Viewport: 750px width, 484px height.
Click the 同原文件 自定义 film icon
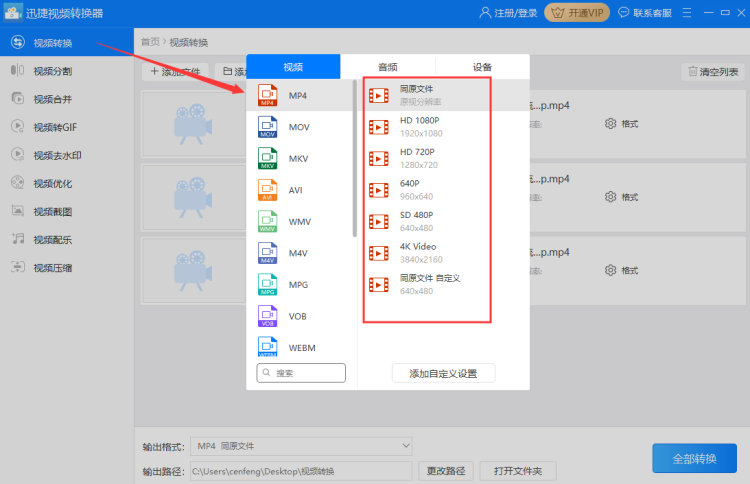coord(379,285)
